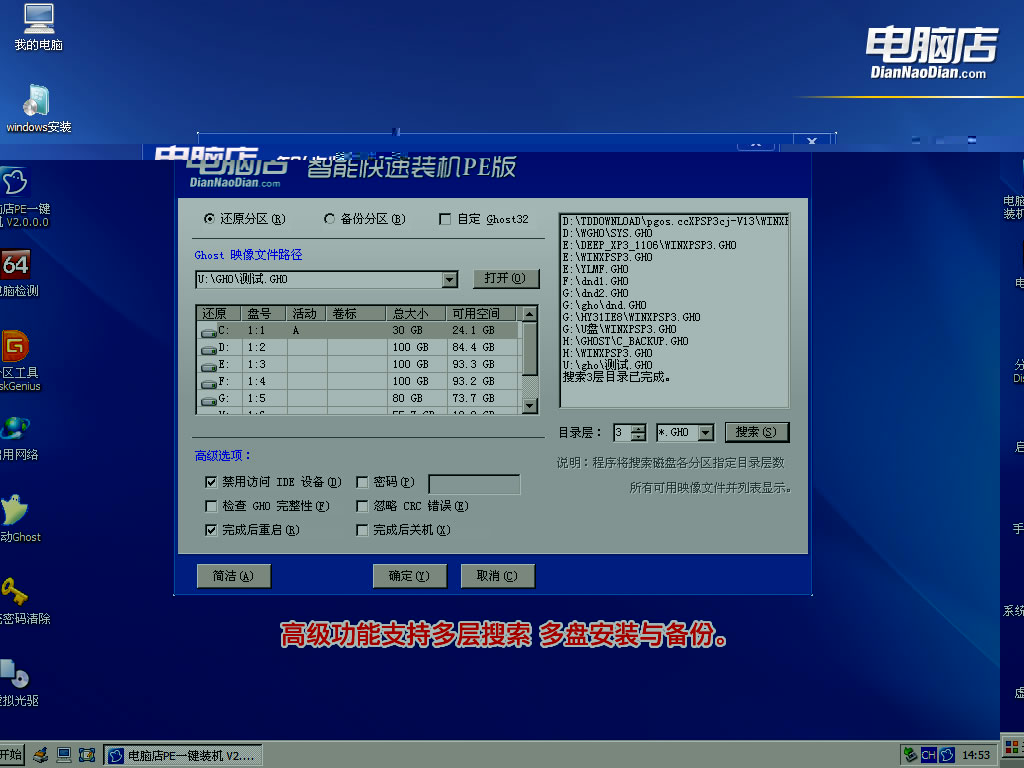Select G:\dnd2.GHO in the results list
The image size is (1024, 768).
[x=595, y=293]
